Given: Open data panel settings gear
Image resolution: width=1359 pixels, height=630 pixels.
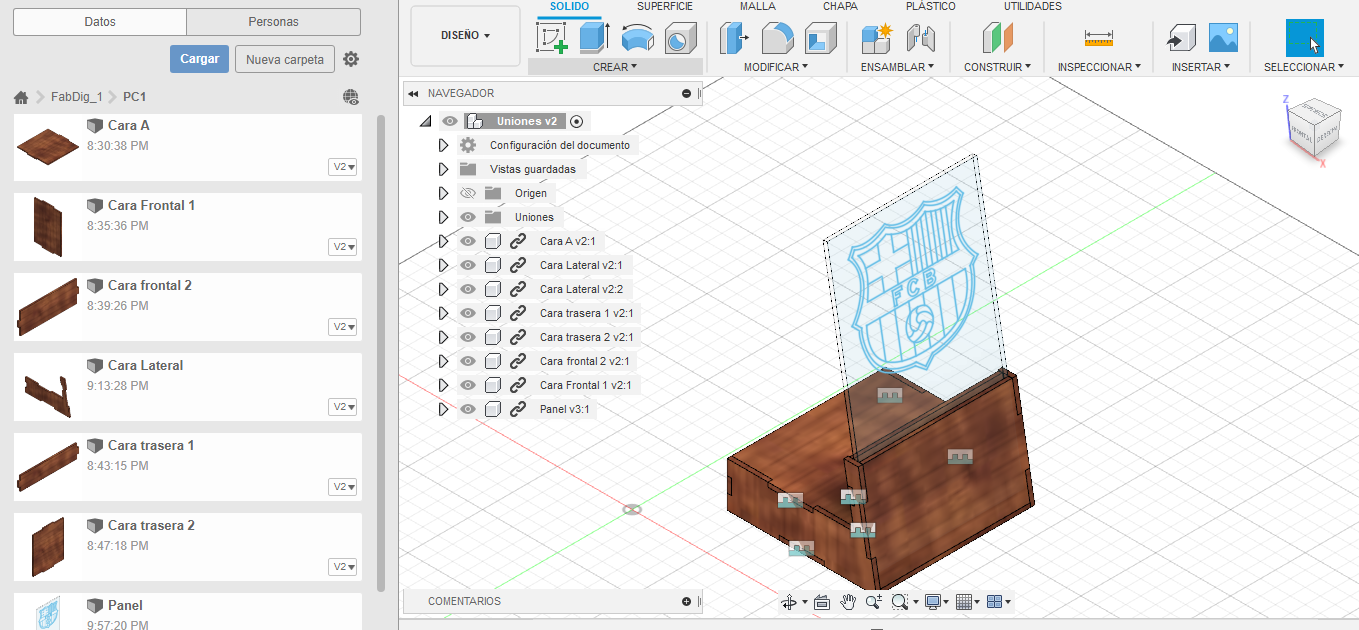Looking at the screenshot, I should (351, 60).
